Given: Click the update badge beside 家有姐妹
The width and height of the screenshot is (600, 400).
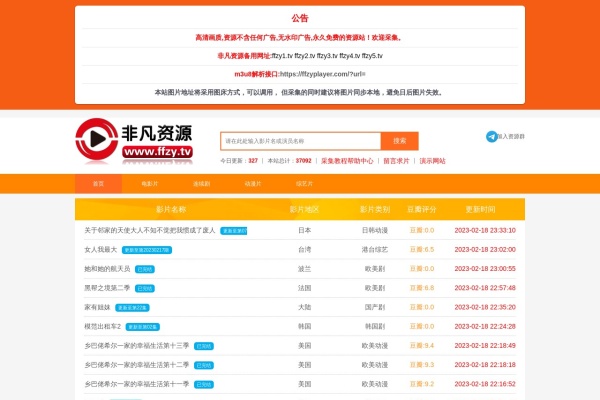Looking at the screenshot, I should pos(132,307).
